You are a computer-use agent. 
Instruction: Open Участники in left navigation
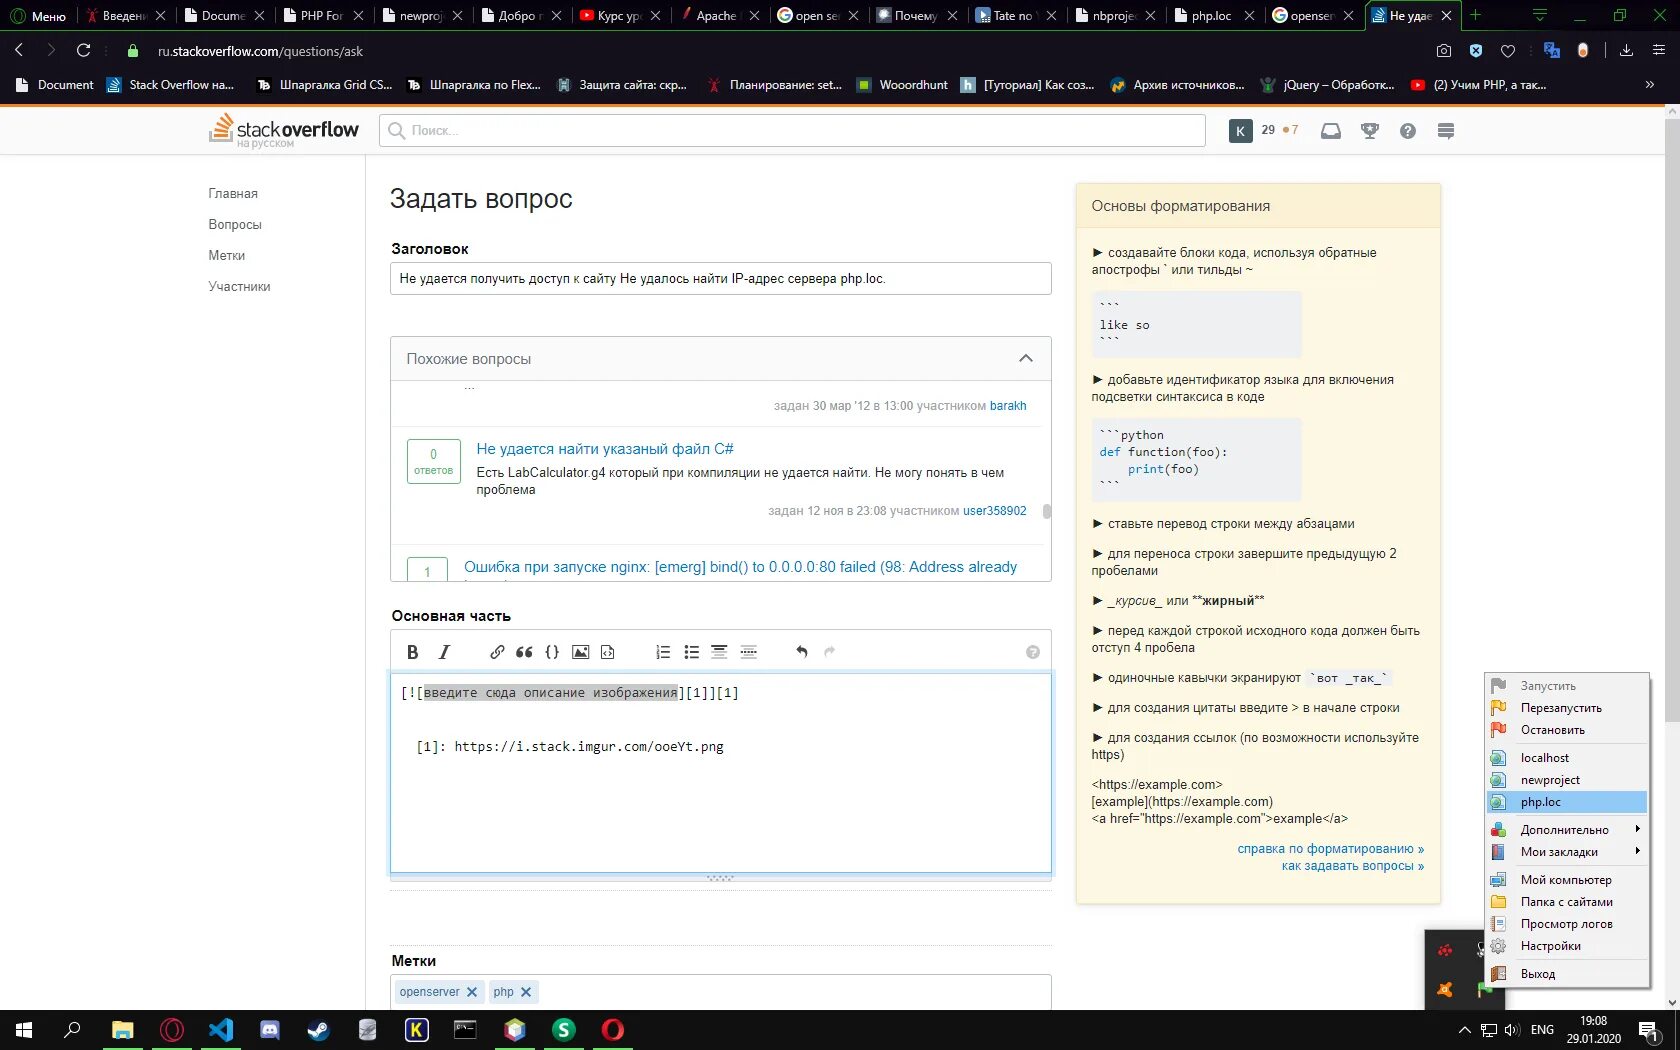coord(239,287)
